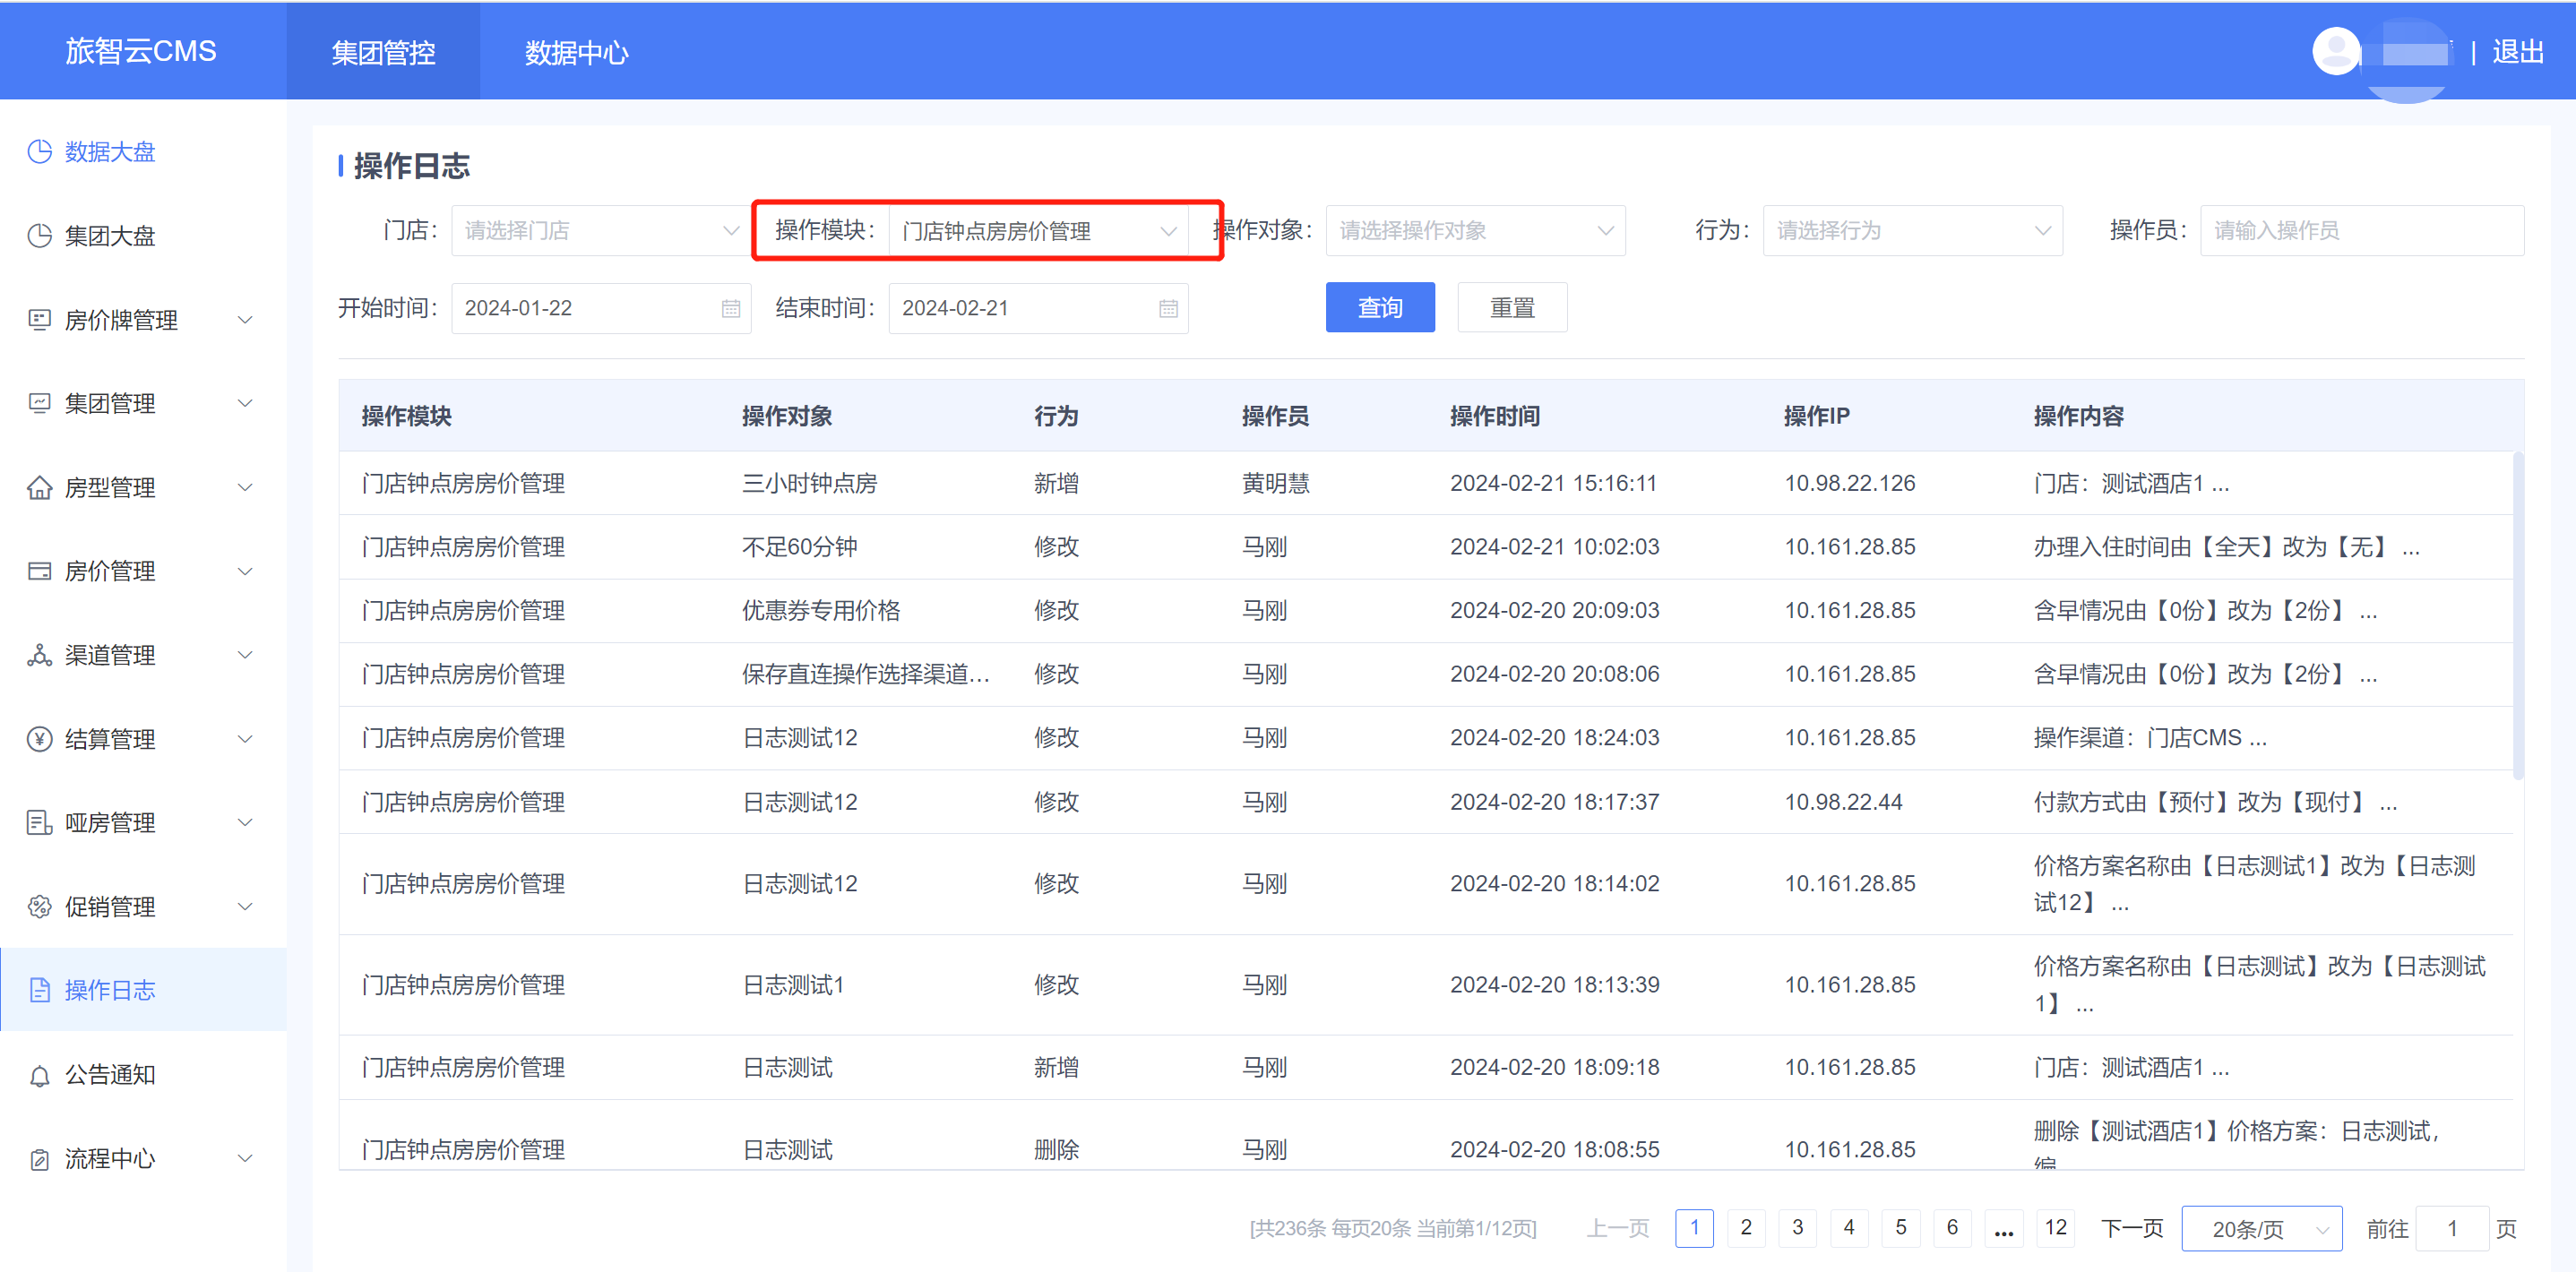Switch to the 数据中心 tab
Screen dimensions: 2576x1272
(577, 51)
